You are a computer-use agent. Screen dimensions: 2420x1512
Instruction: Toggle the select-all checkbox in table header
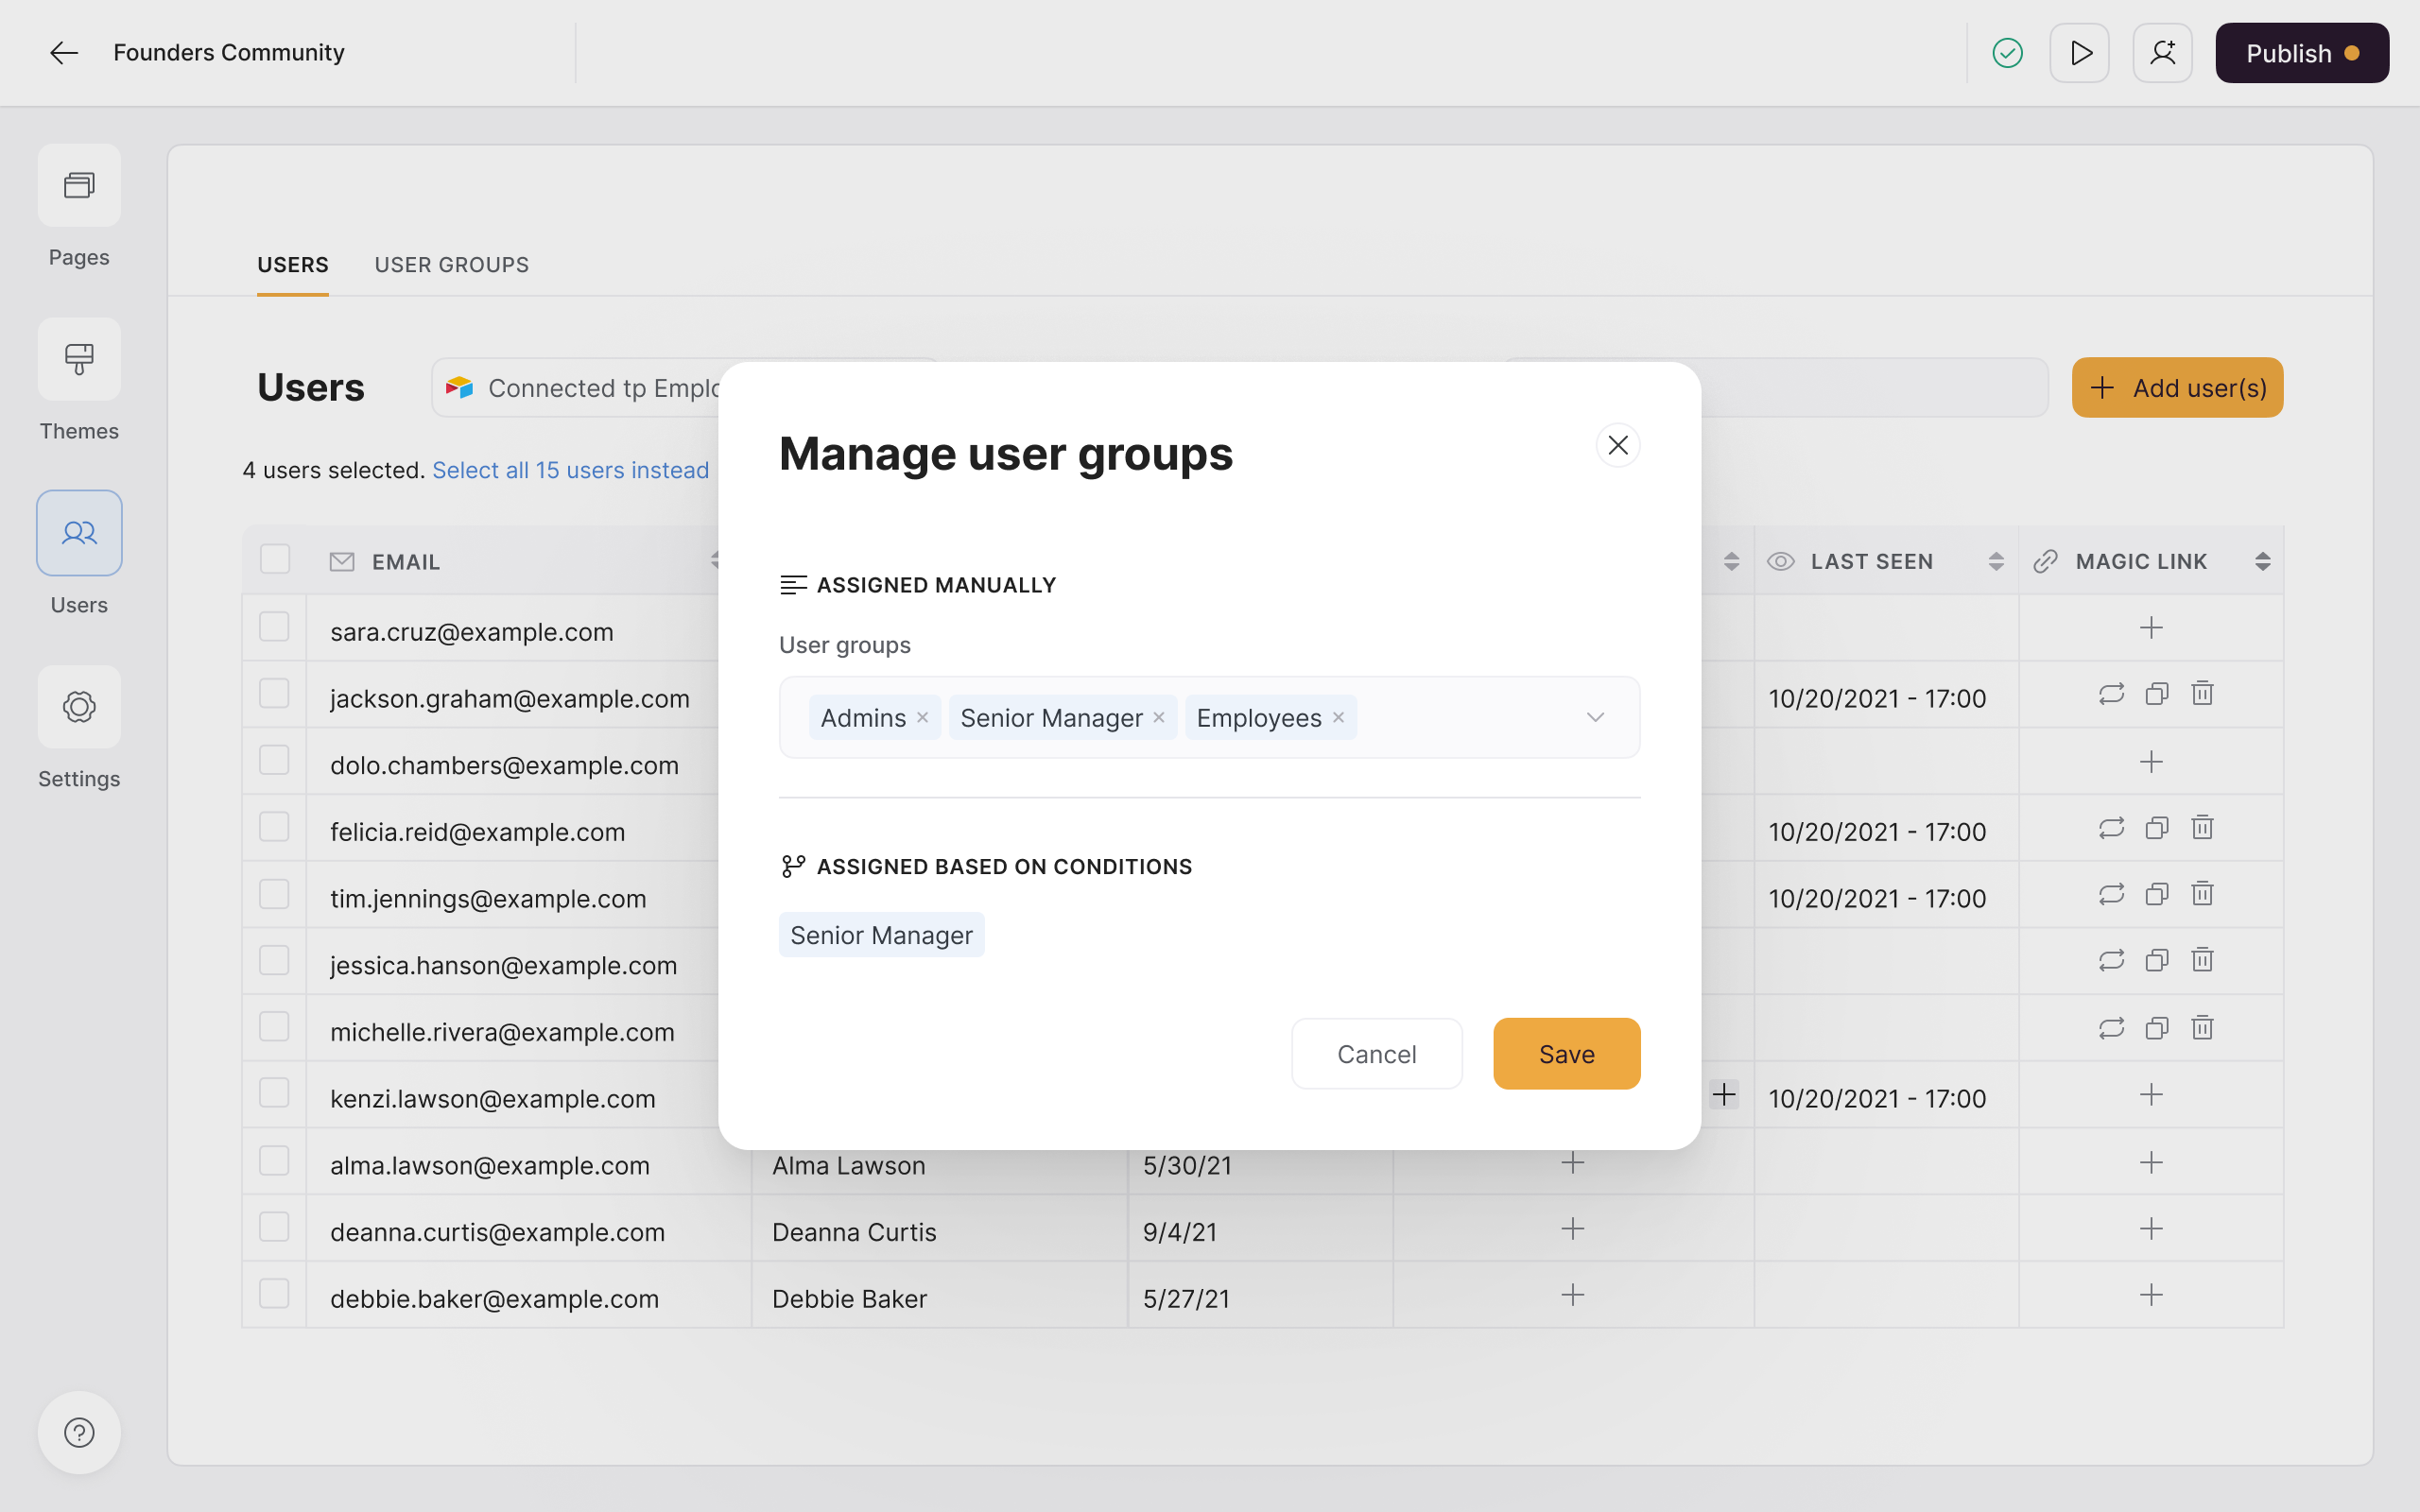pyautogui.click(x=275, y=559)
